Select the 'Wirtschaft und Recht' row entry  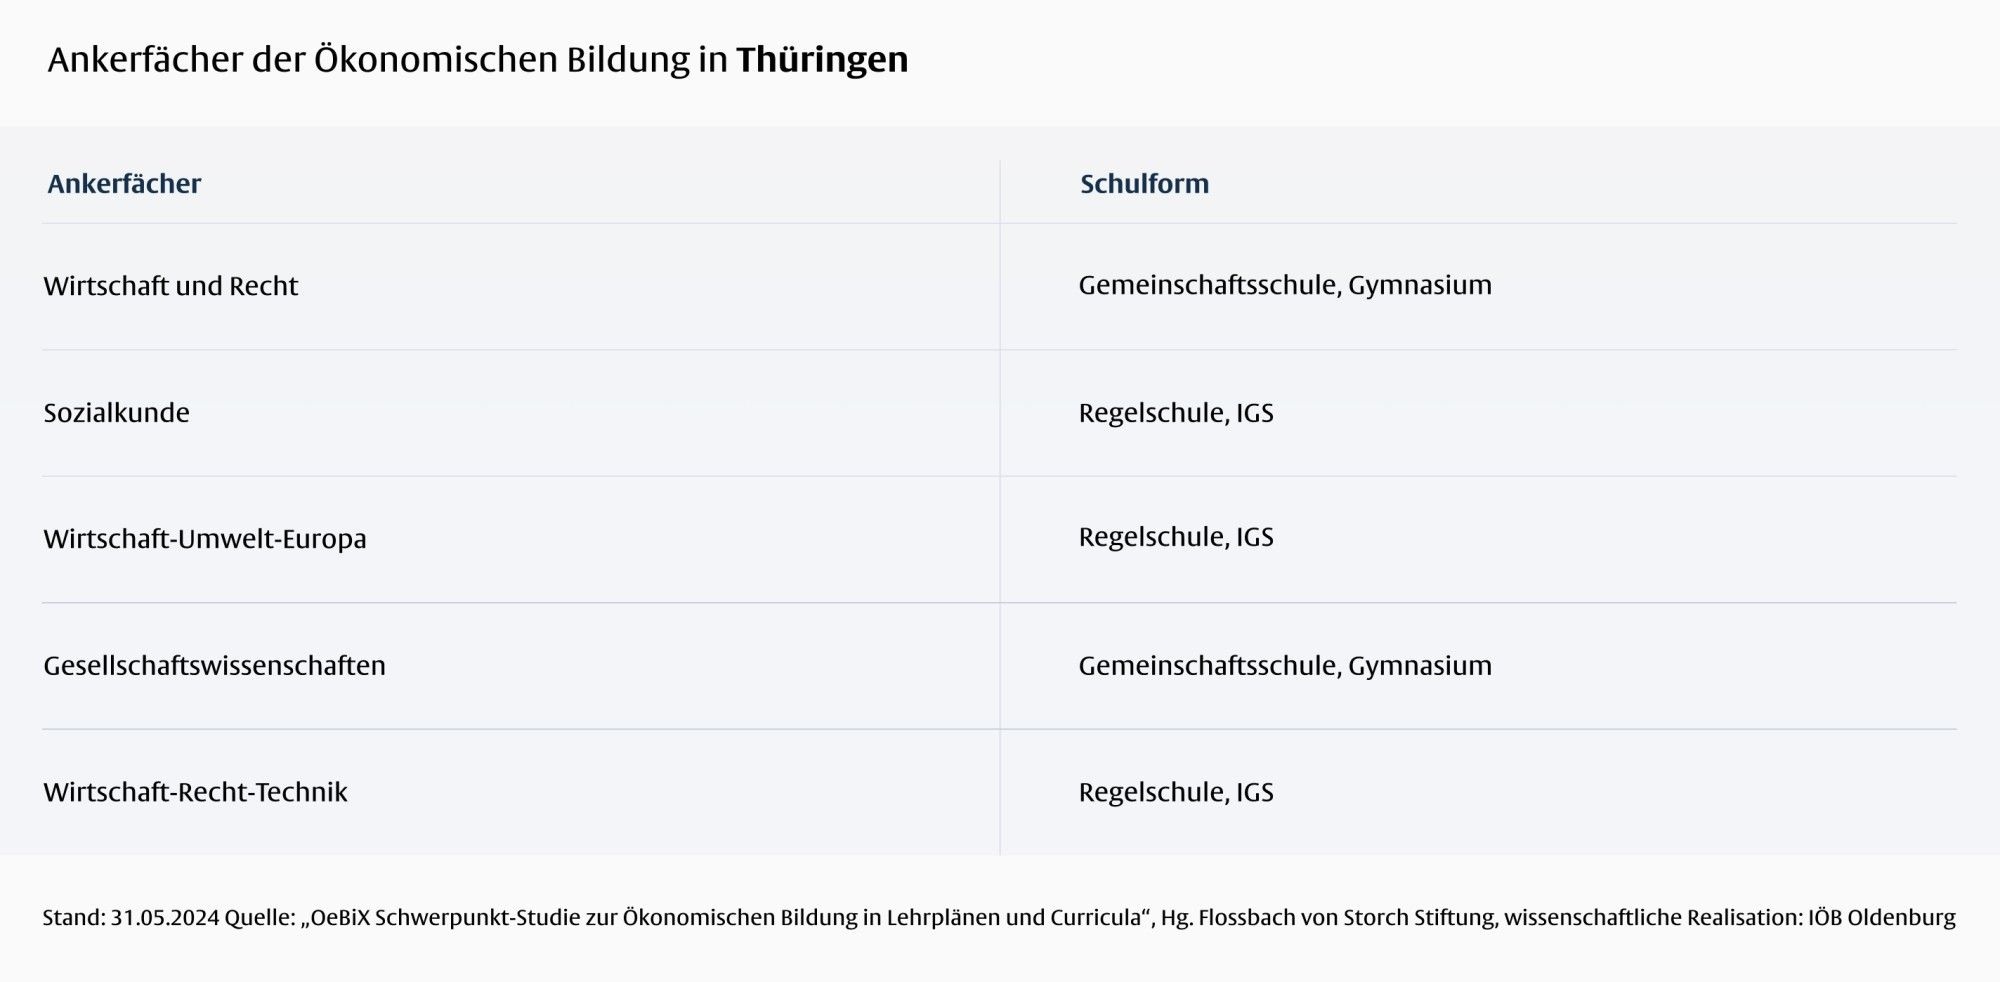(171, 286)
